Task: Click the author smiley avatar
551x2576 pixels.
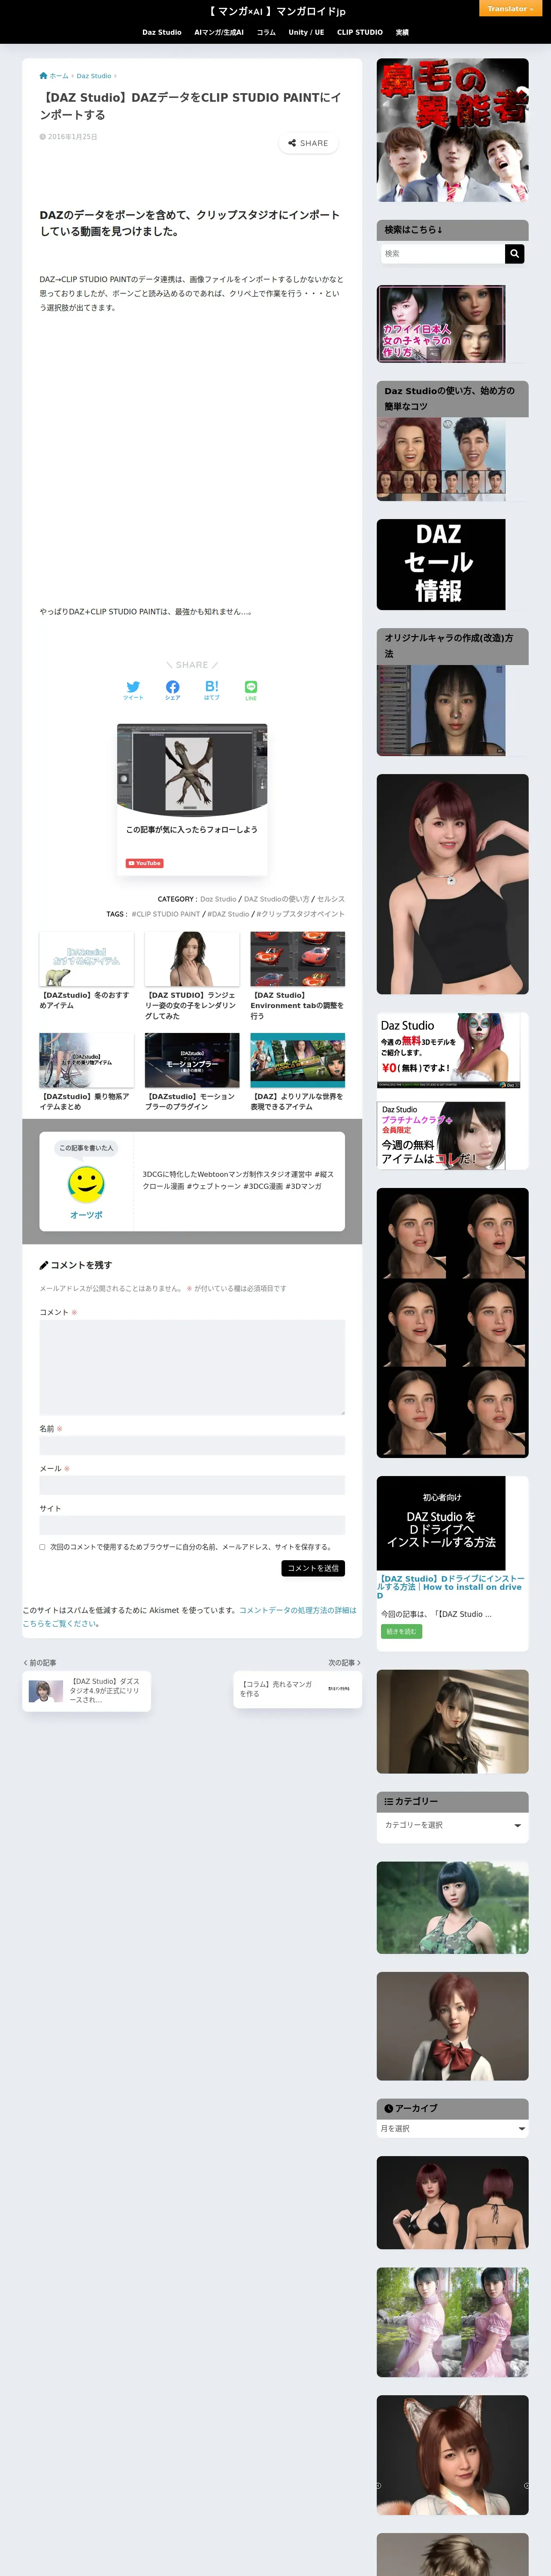Action: [x=86, y=1185]
